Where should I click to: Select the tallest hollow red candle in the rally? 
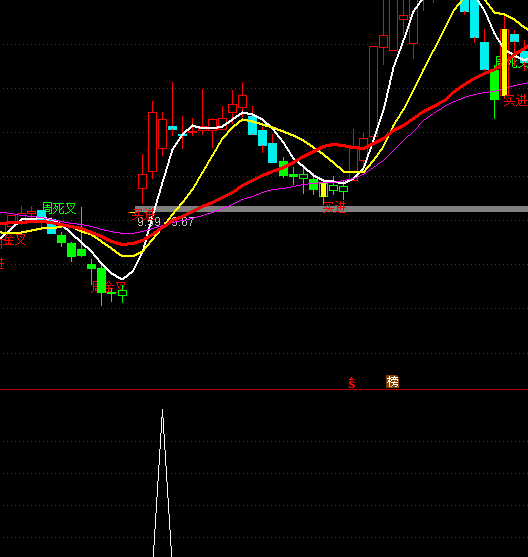coord(373,91)
